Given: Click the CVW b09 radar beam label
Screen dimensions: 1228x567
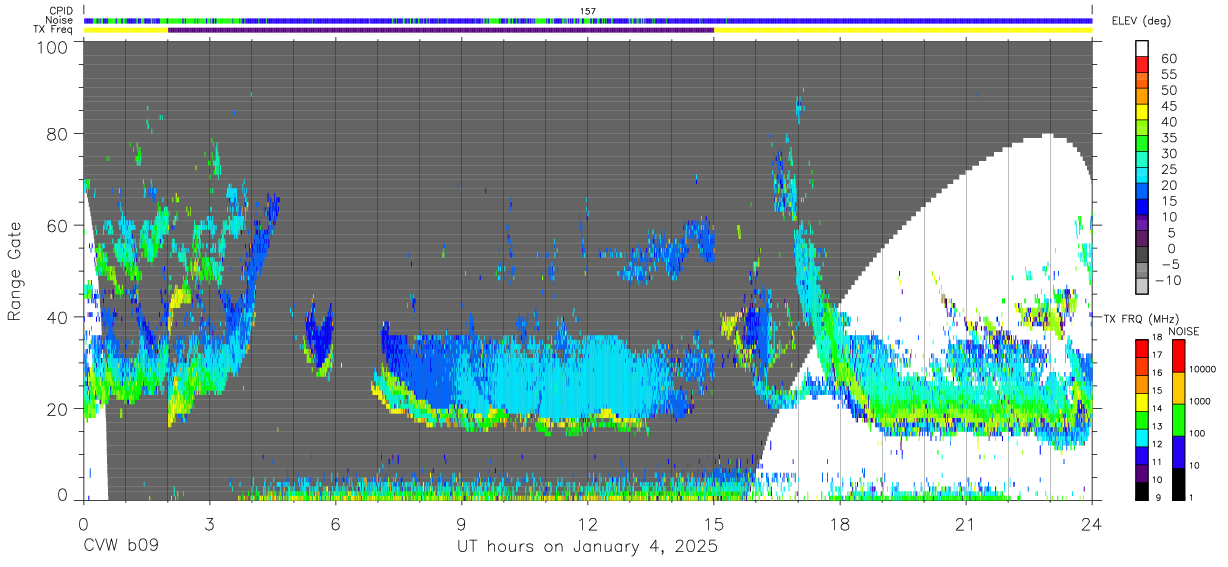Looking at the screenshot, I should 121,547.
